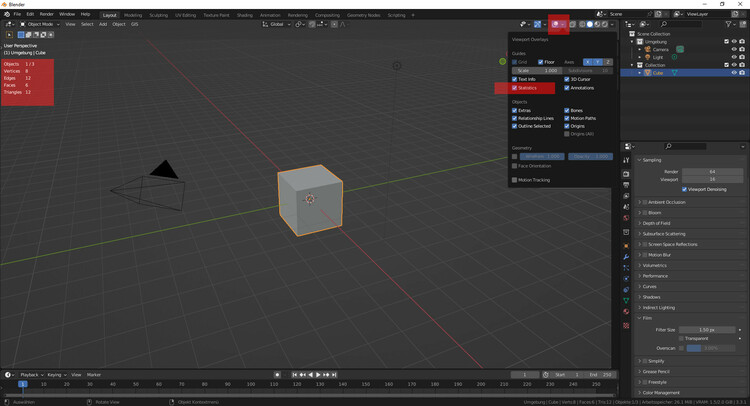Open the GIS menu

pos(134,24)
